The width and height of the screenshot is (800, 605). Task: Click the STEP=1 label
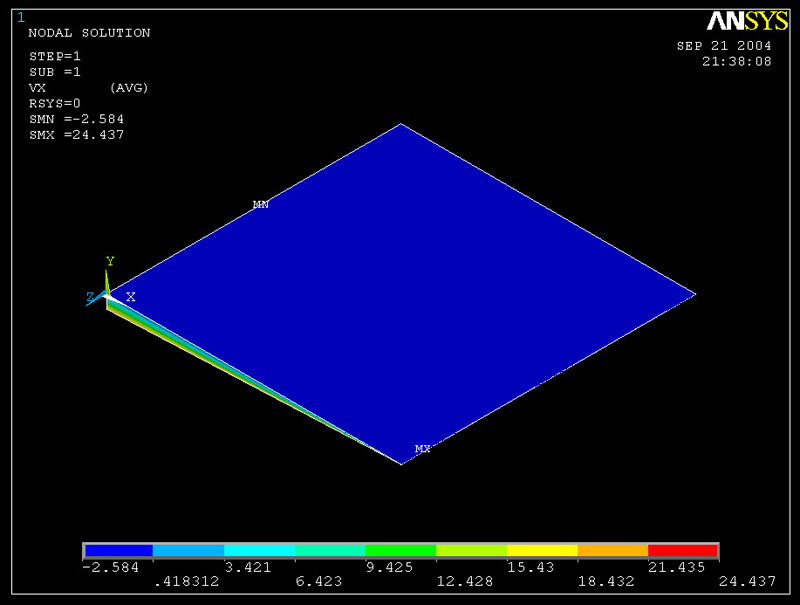click(x=55, y=57)
